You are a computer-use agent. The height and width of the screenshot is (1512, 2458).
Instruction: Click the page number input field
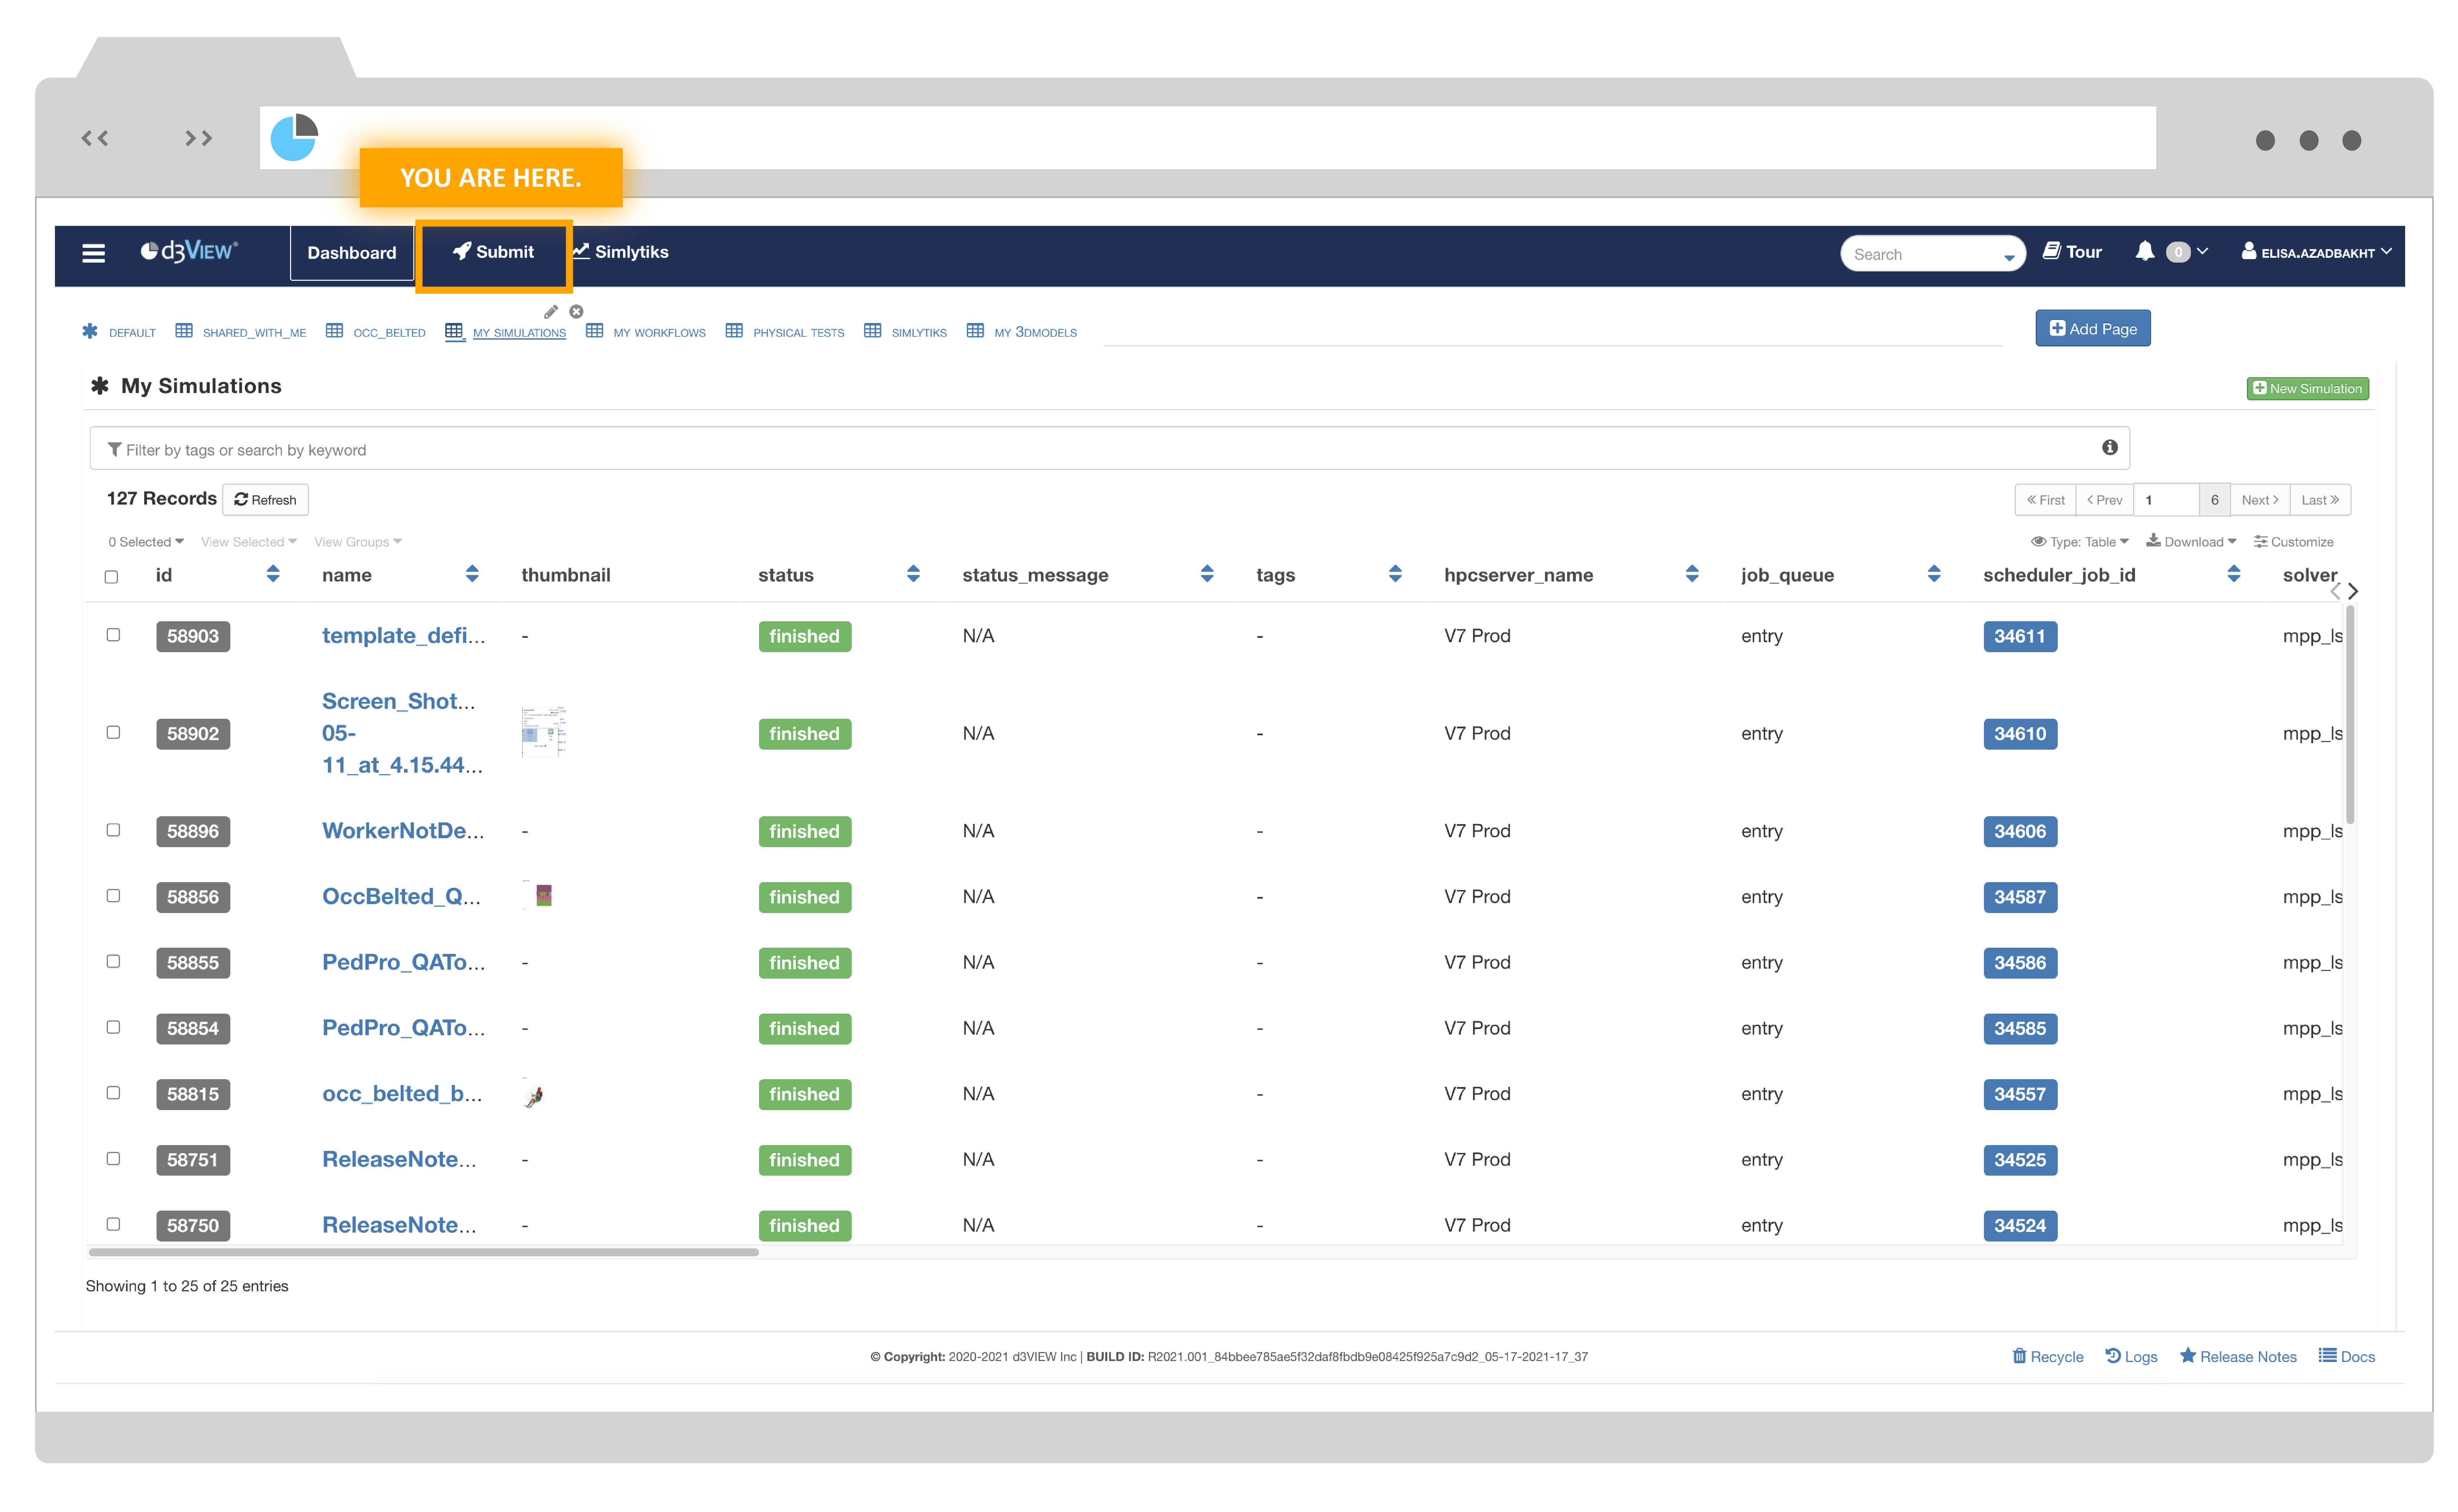(x=2166, y=500)
